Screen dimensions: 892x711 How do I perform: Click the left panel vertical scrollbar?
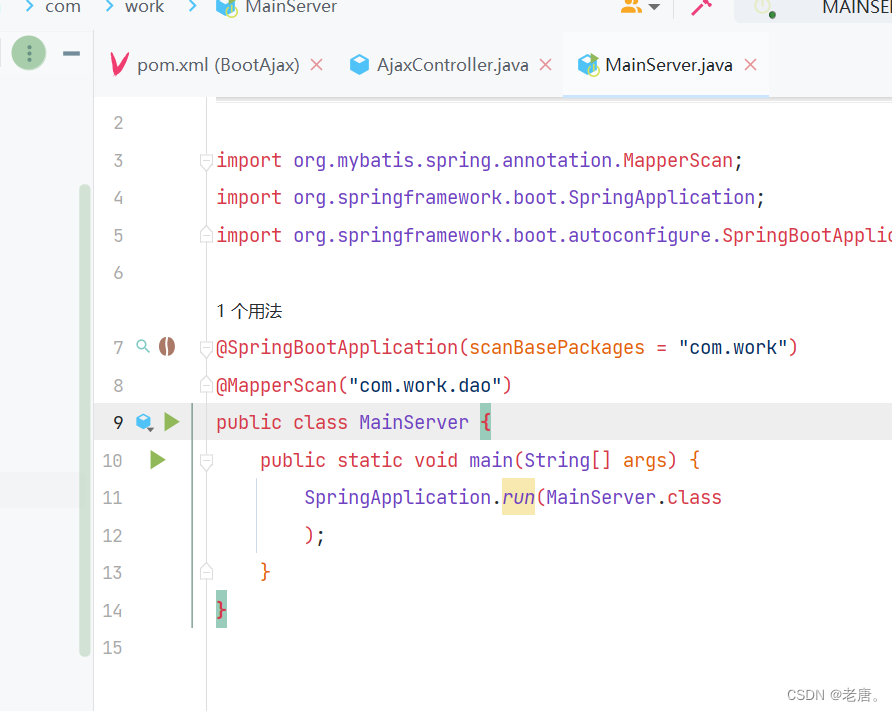(x=85, y=420)
